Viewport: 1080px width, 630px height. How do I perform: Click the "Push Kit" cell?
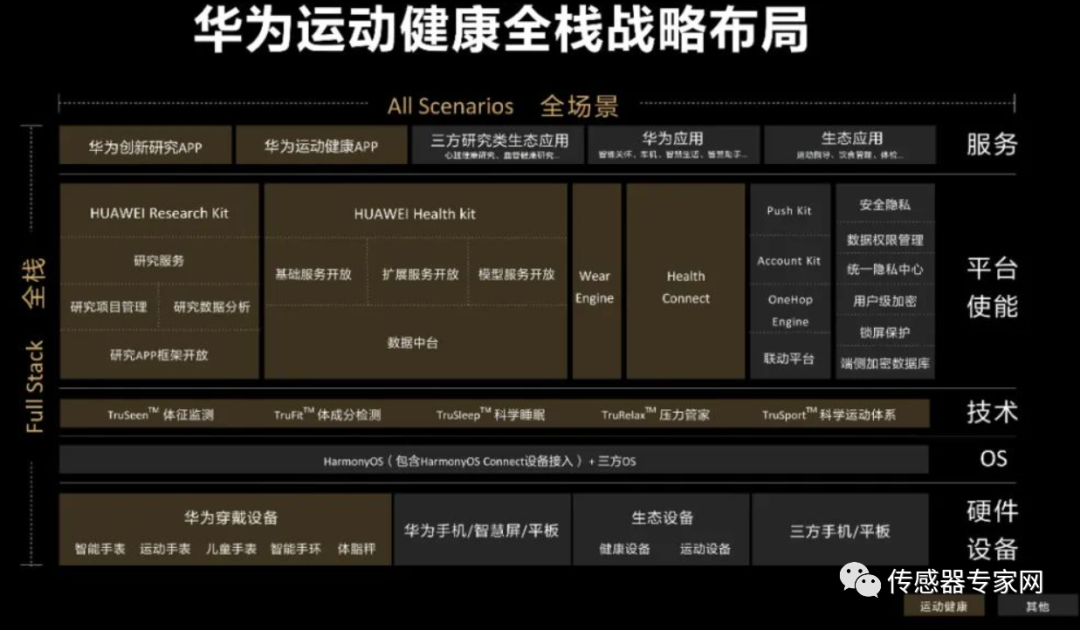click(789, 211)
